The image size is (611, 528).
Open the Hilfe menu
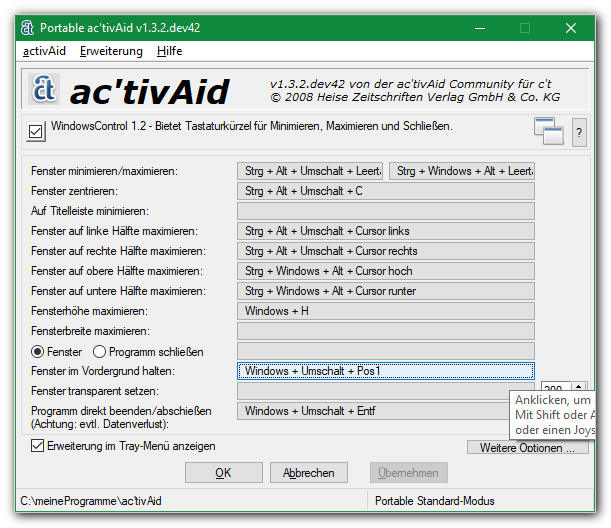click(x=170, y=51)
